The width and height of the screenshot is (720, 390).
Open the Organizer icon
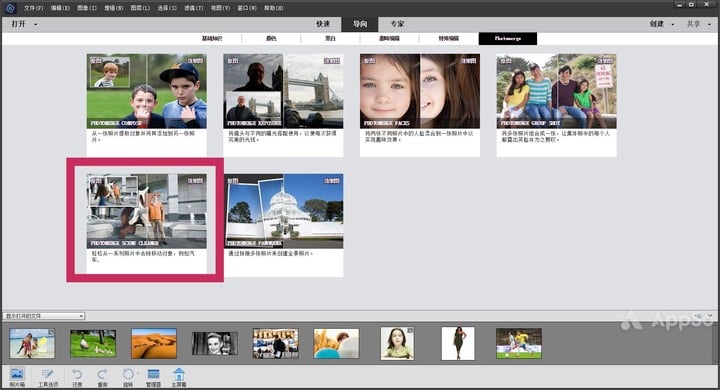(153, 377)
